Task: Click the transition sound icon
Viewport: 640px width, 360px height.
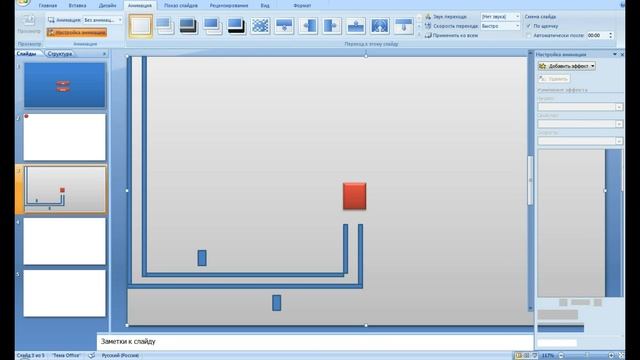Action: click(x=428, y=17)
